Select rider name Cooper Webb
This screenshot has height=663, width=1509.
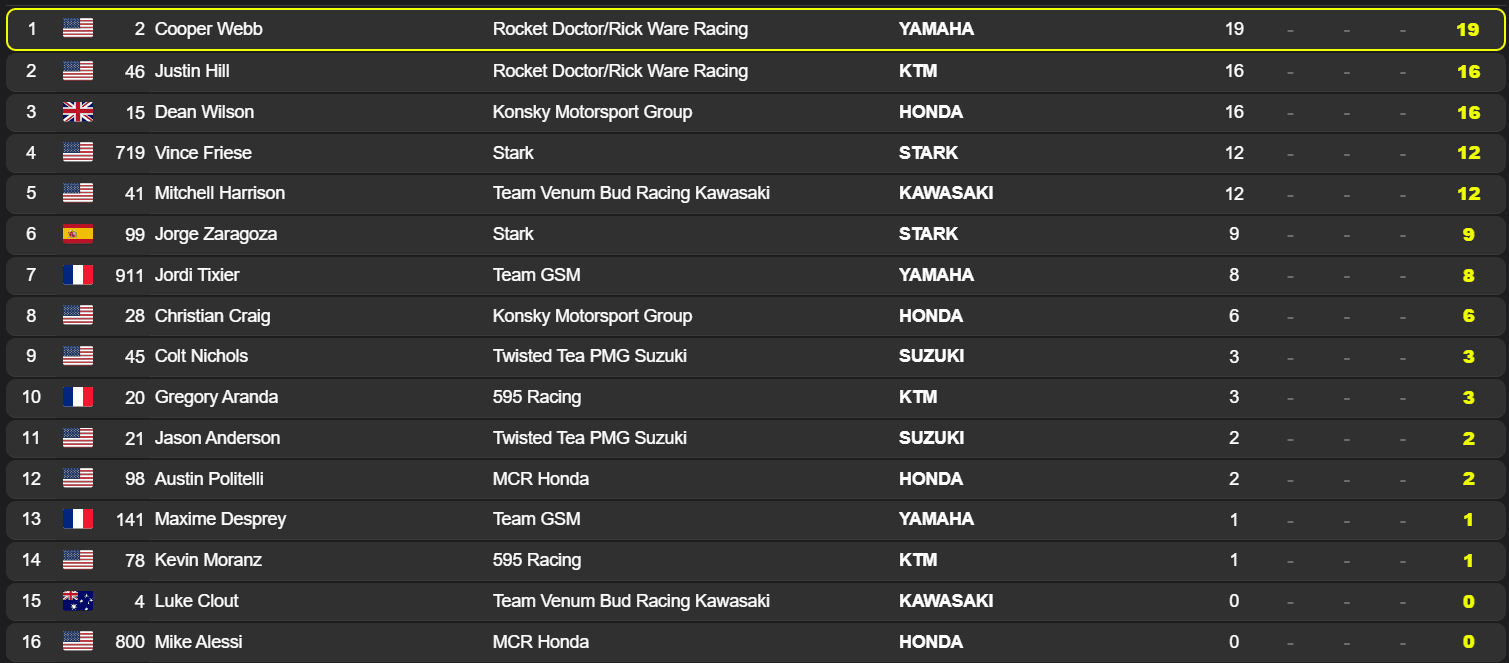pos(209,29)
